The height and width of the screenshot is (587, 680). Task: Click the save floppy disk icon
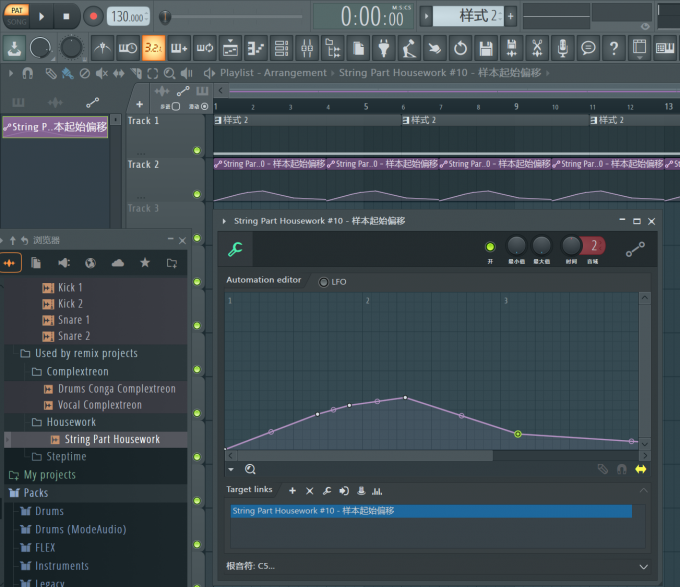tap(486, 48)
